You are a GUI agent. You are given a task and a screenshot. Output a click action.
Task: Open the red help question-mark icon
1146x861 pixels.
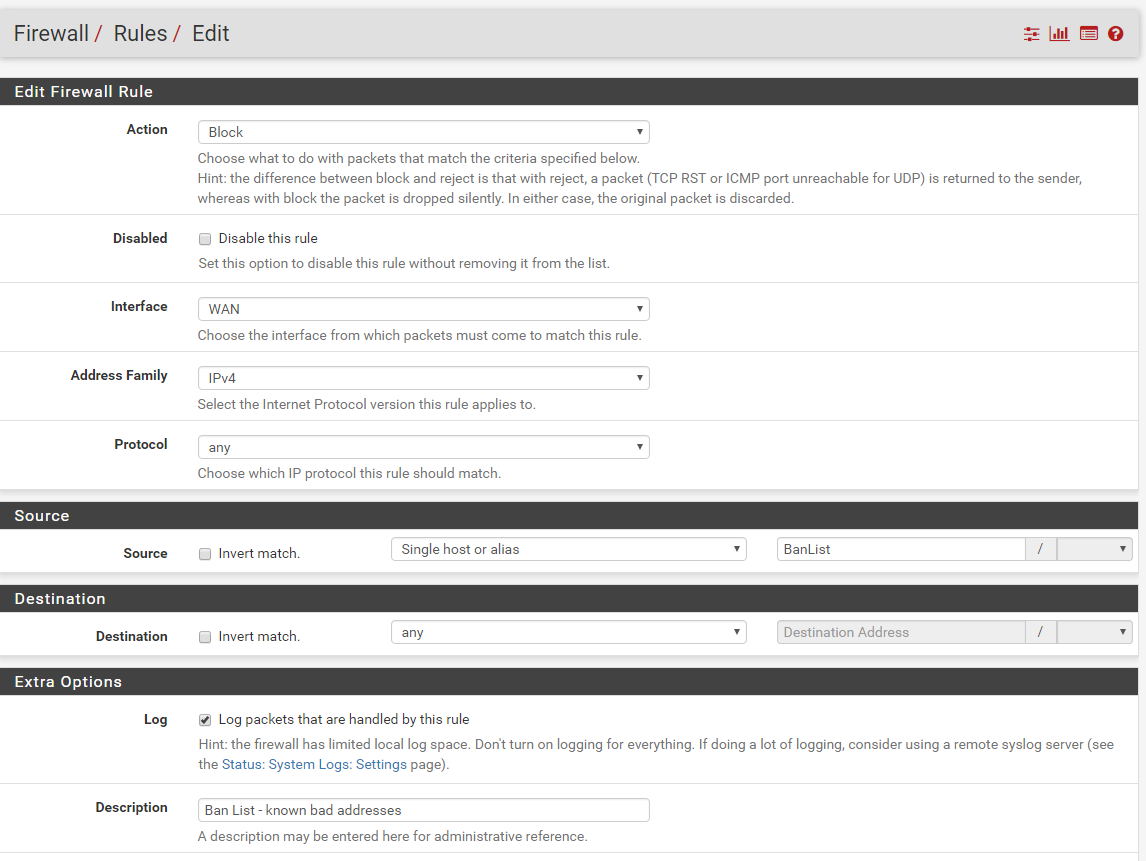coord(1116,34)
